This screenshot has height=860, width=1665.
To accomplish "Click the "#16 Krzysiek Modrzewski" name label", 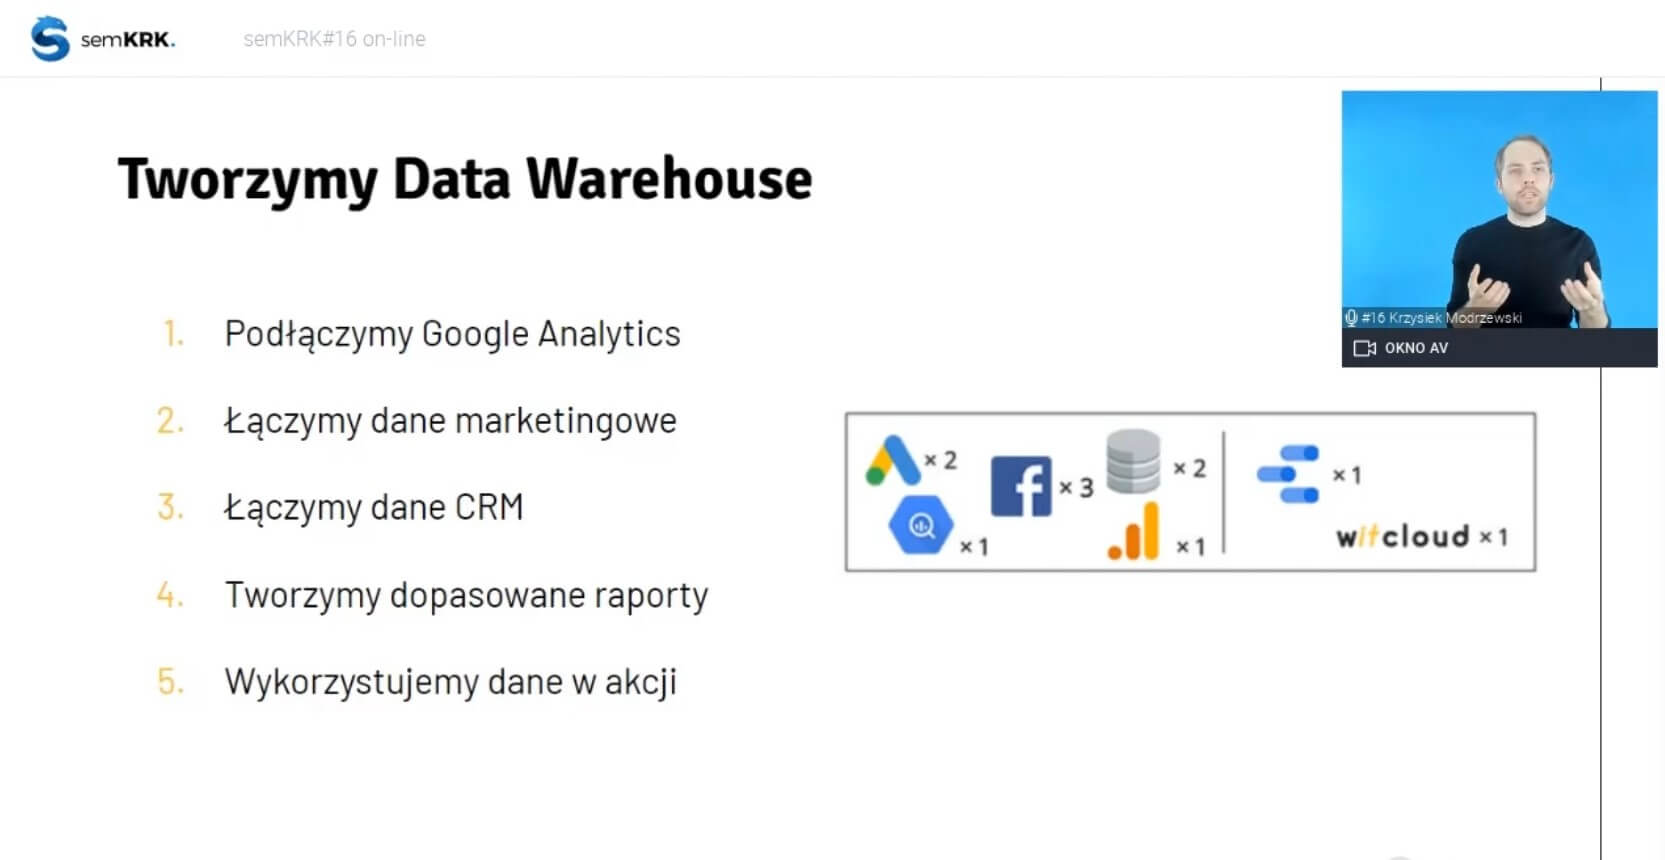I will (x=1441, y=318).
